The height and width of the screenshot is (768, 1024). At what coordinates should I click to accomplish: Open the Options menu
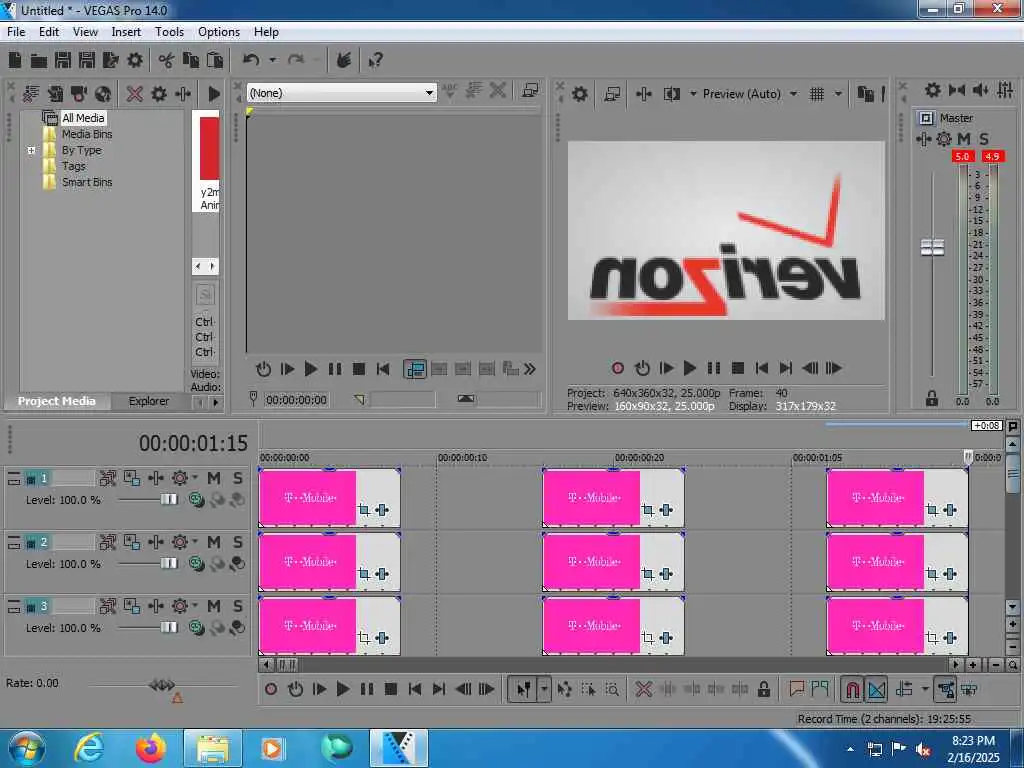point(219,32)
